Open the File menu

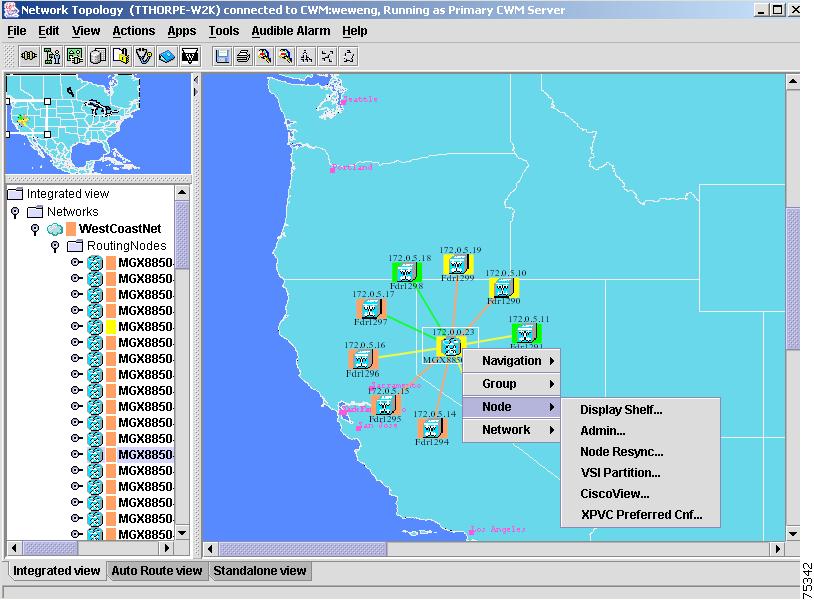point(17,31)
